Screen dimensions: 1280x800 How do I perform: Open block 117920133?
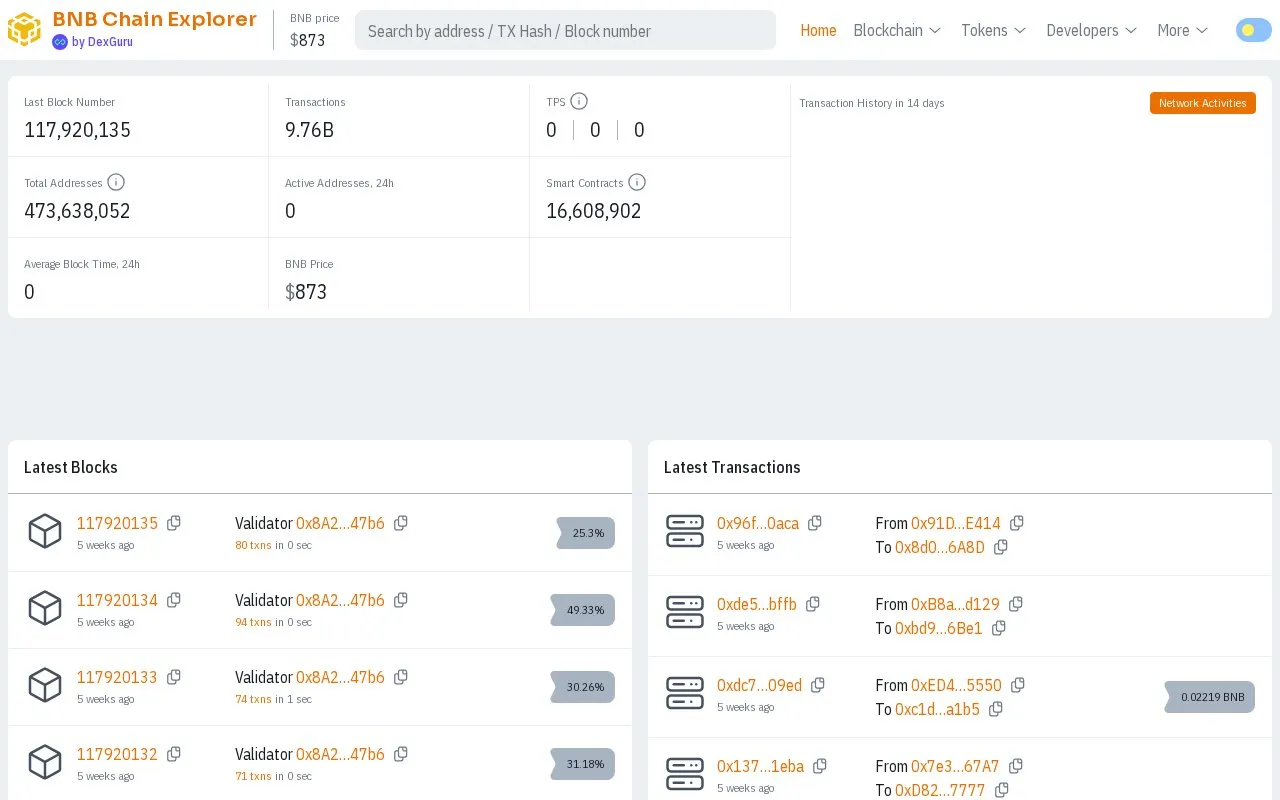tap(117, 677)
